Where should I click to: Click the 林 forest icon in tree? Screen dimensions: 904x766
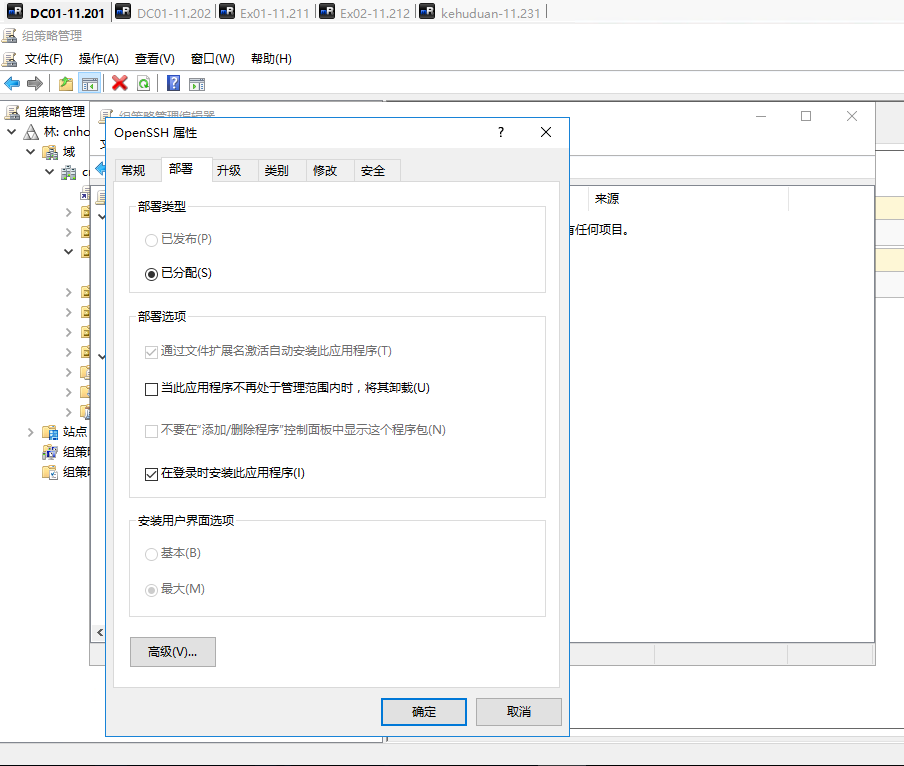31,132
